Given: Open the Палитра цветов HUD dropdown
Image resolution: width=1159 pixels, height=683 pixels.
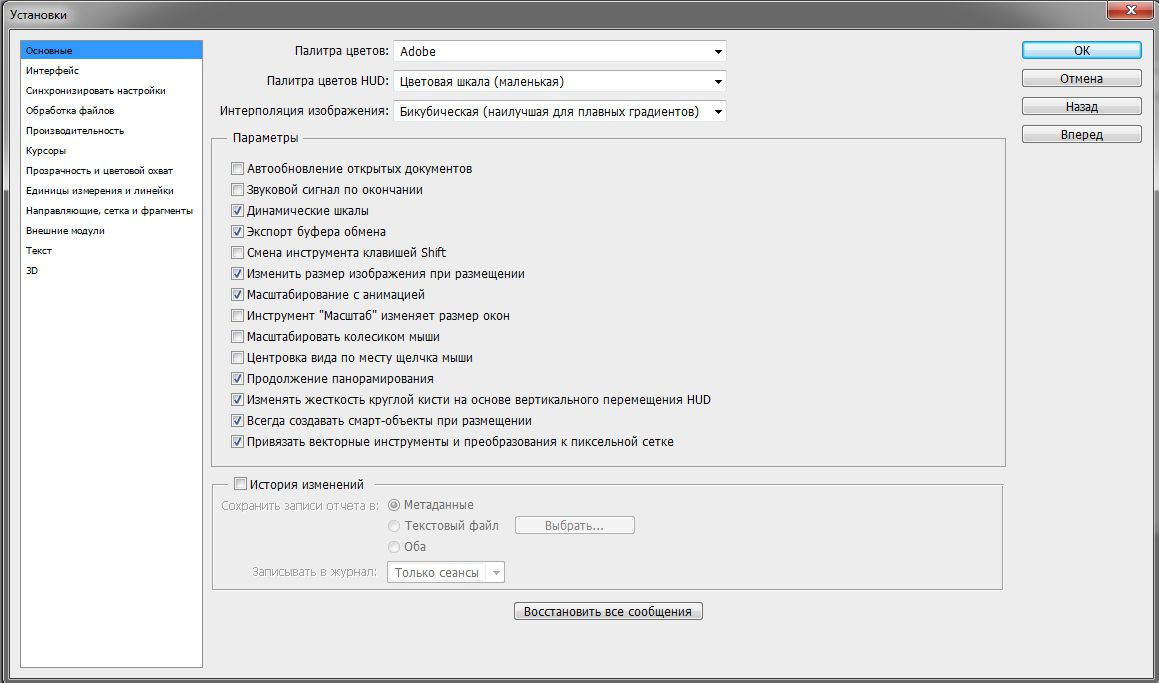Looking at the screenshot, I should tap(560, 82).
